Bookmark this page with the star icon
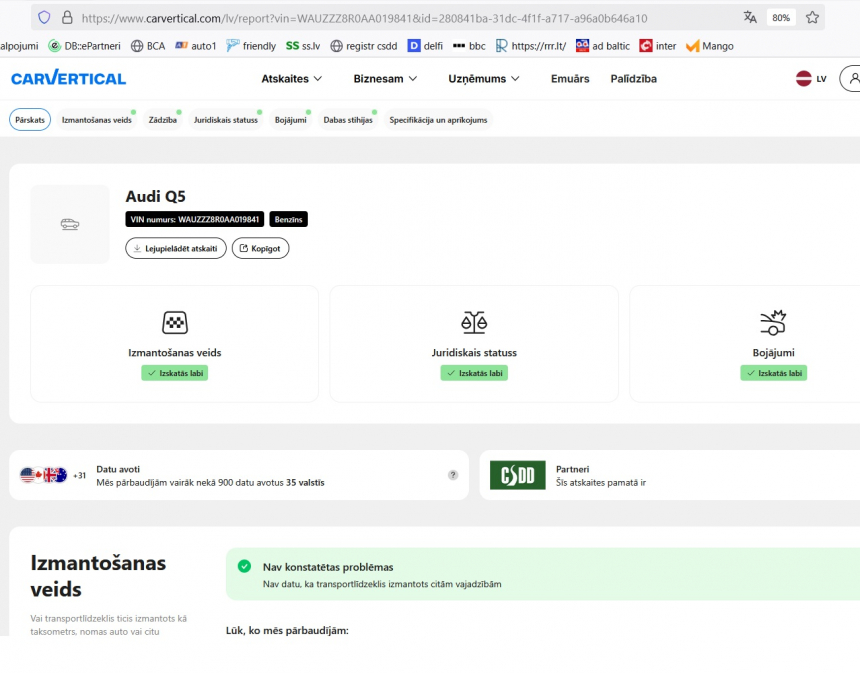This screenshot has width=860, height=673. pos(812,18)
